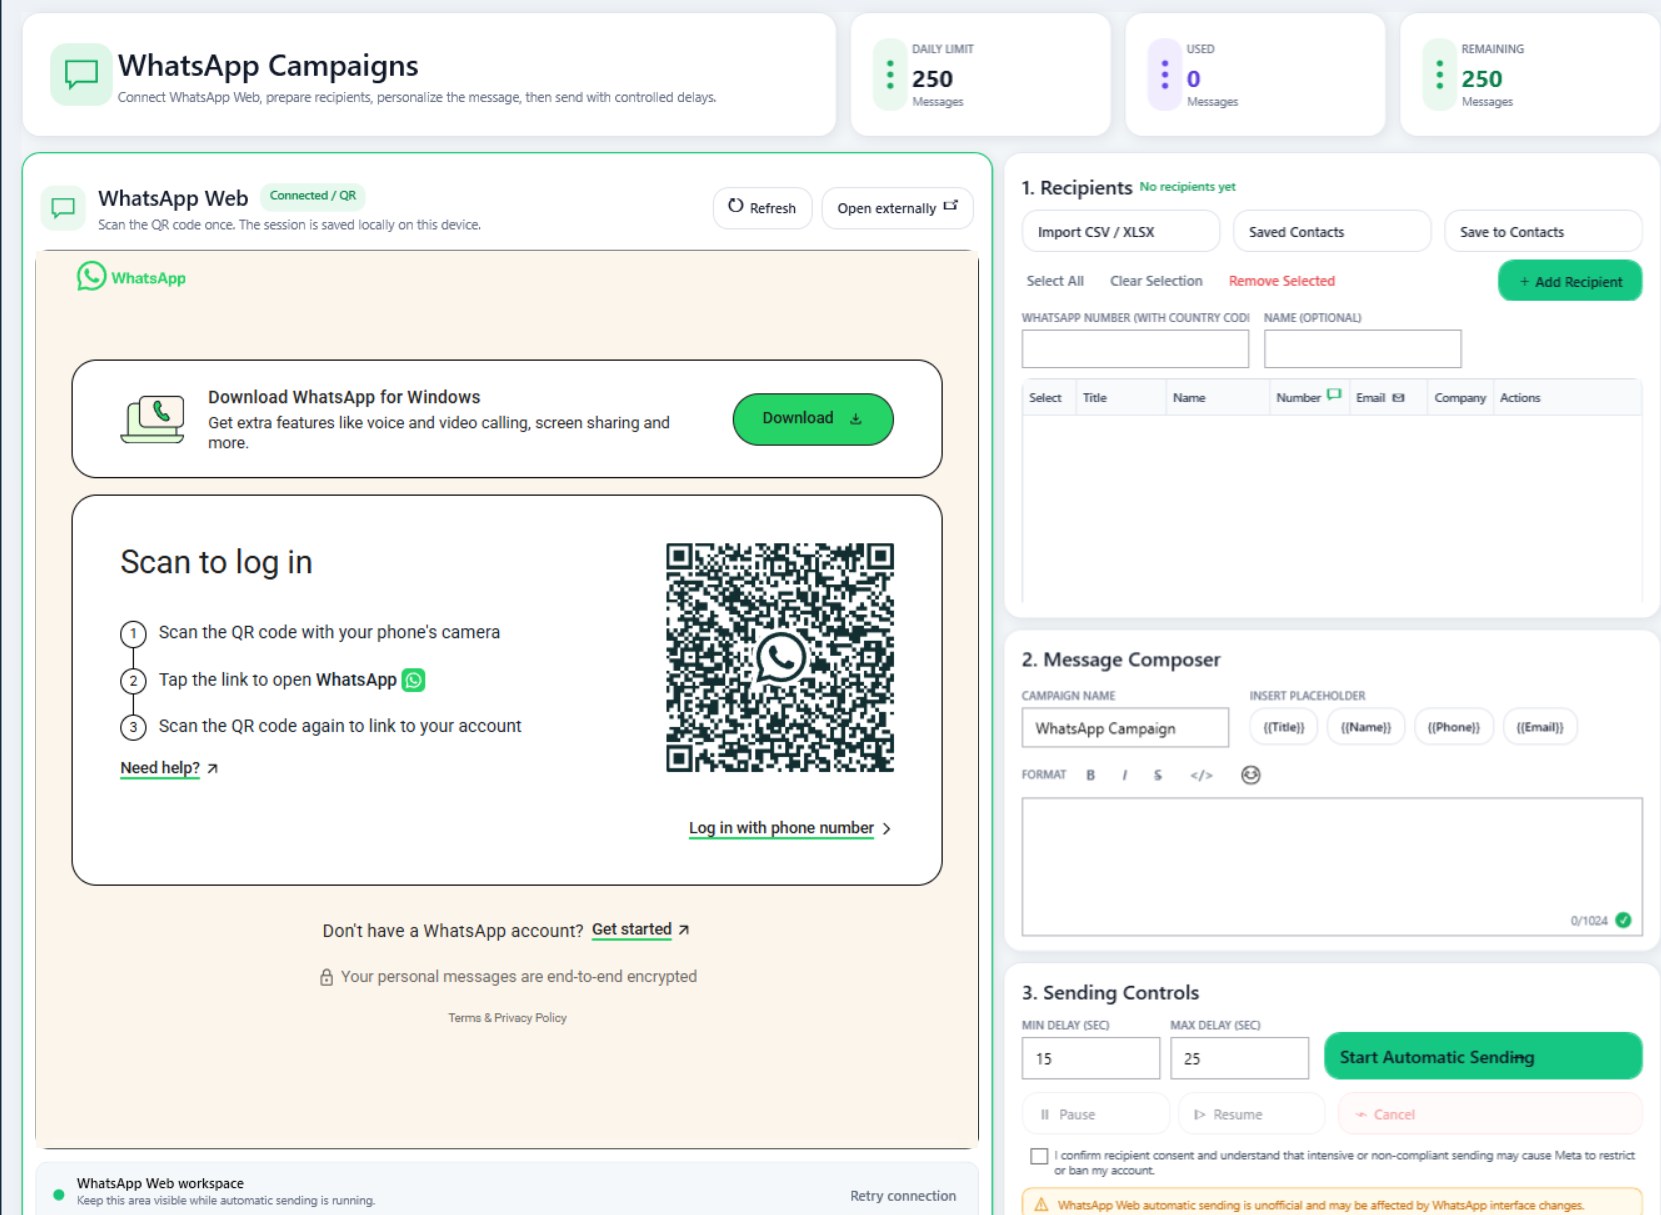The image size is (1661, 1215).
Task: Click the green WhatsApp icon in step 2
Action: pyautogui.click(x=413, y=680)
